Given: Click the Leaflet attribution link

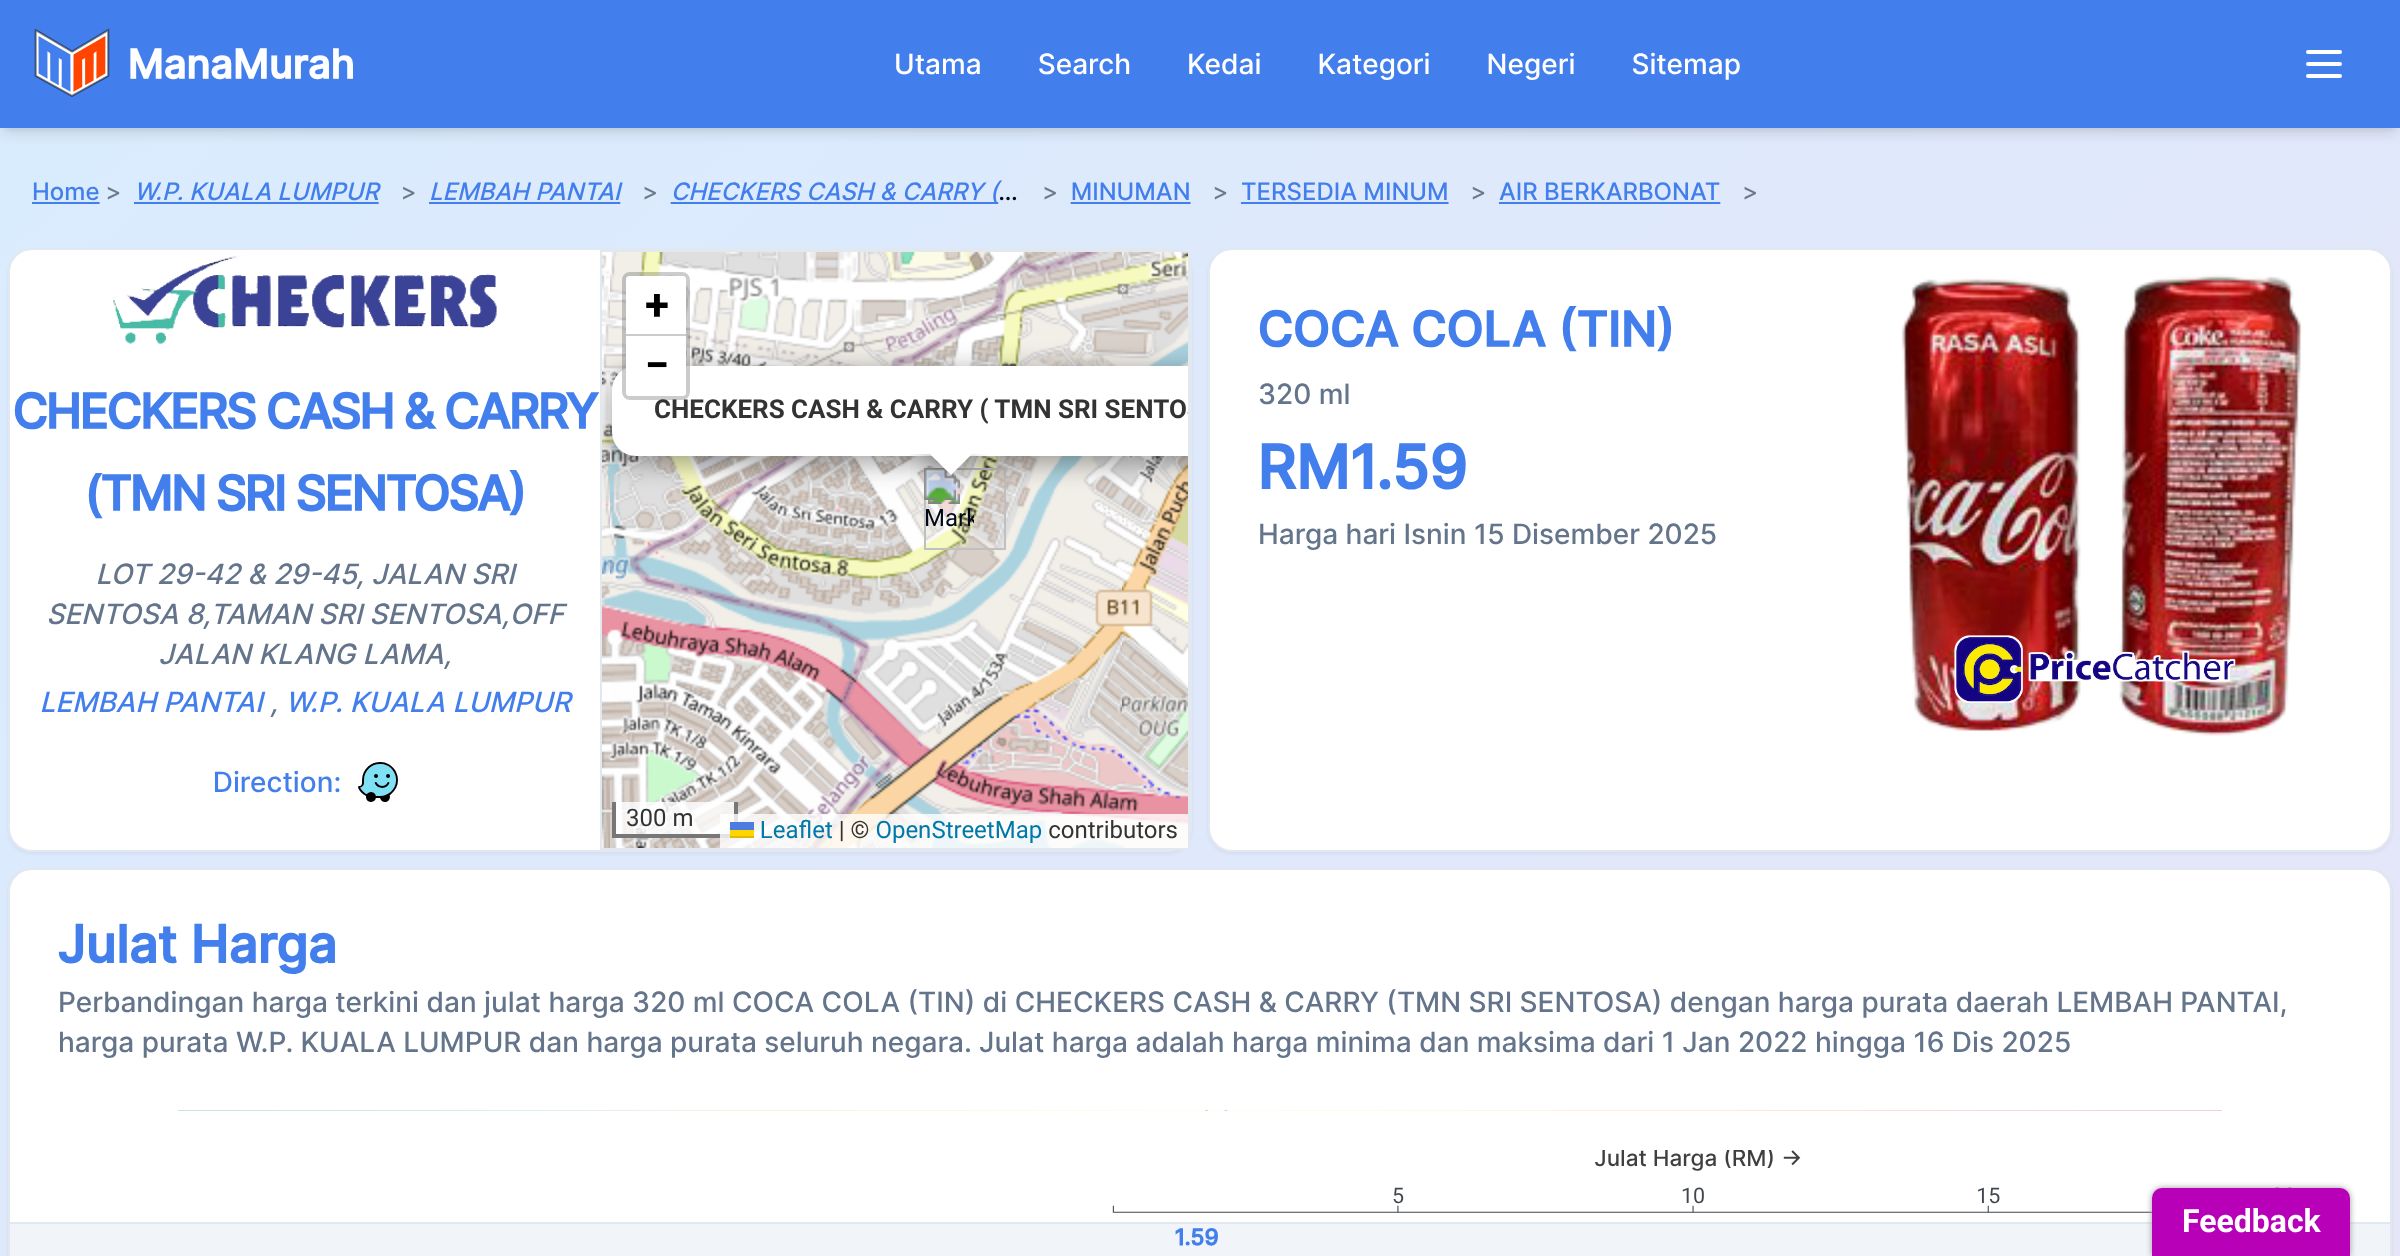Looking at the screenshot, I should (794, 830).
